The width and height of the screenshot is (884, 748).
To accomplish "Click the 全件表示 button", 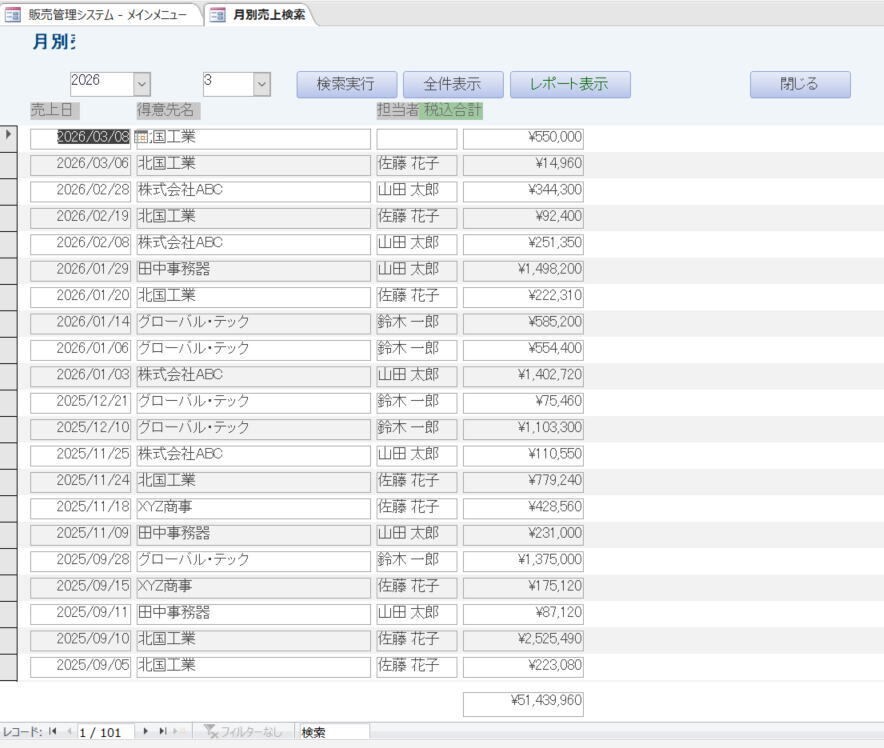I will click(453, 85).
